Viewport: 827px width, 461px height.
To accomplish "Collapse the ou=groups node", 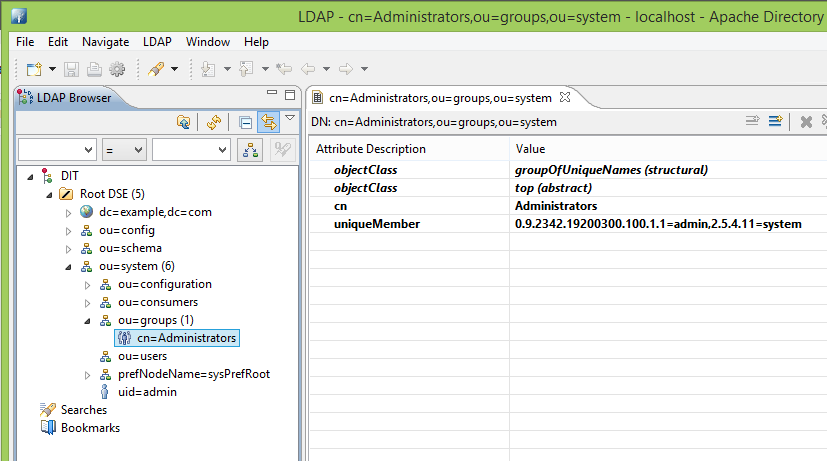I will [87, 321].
